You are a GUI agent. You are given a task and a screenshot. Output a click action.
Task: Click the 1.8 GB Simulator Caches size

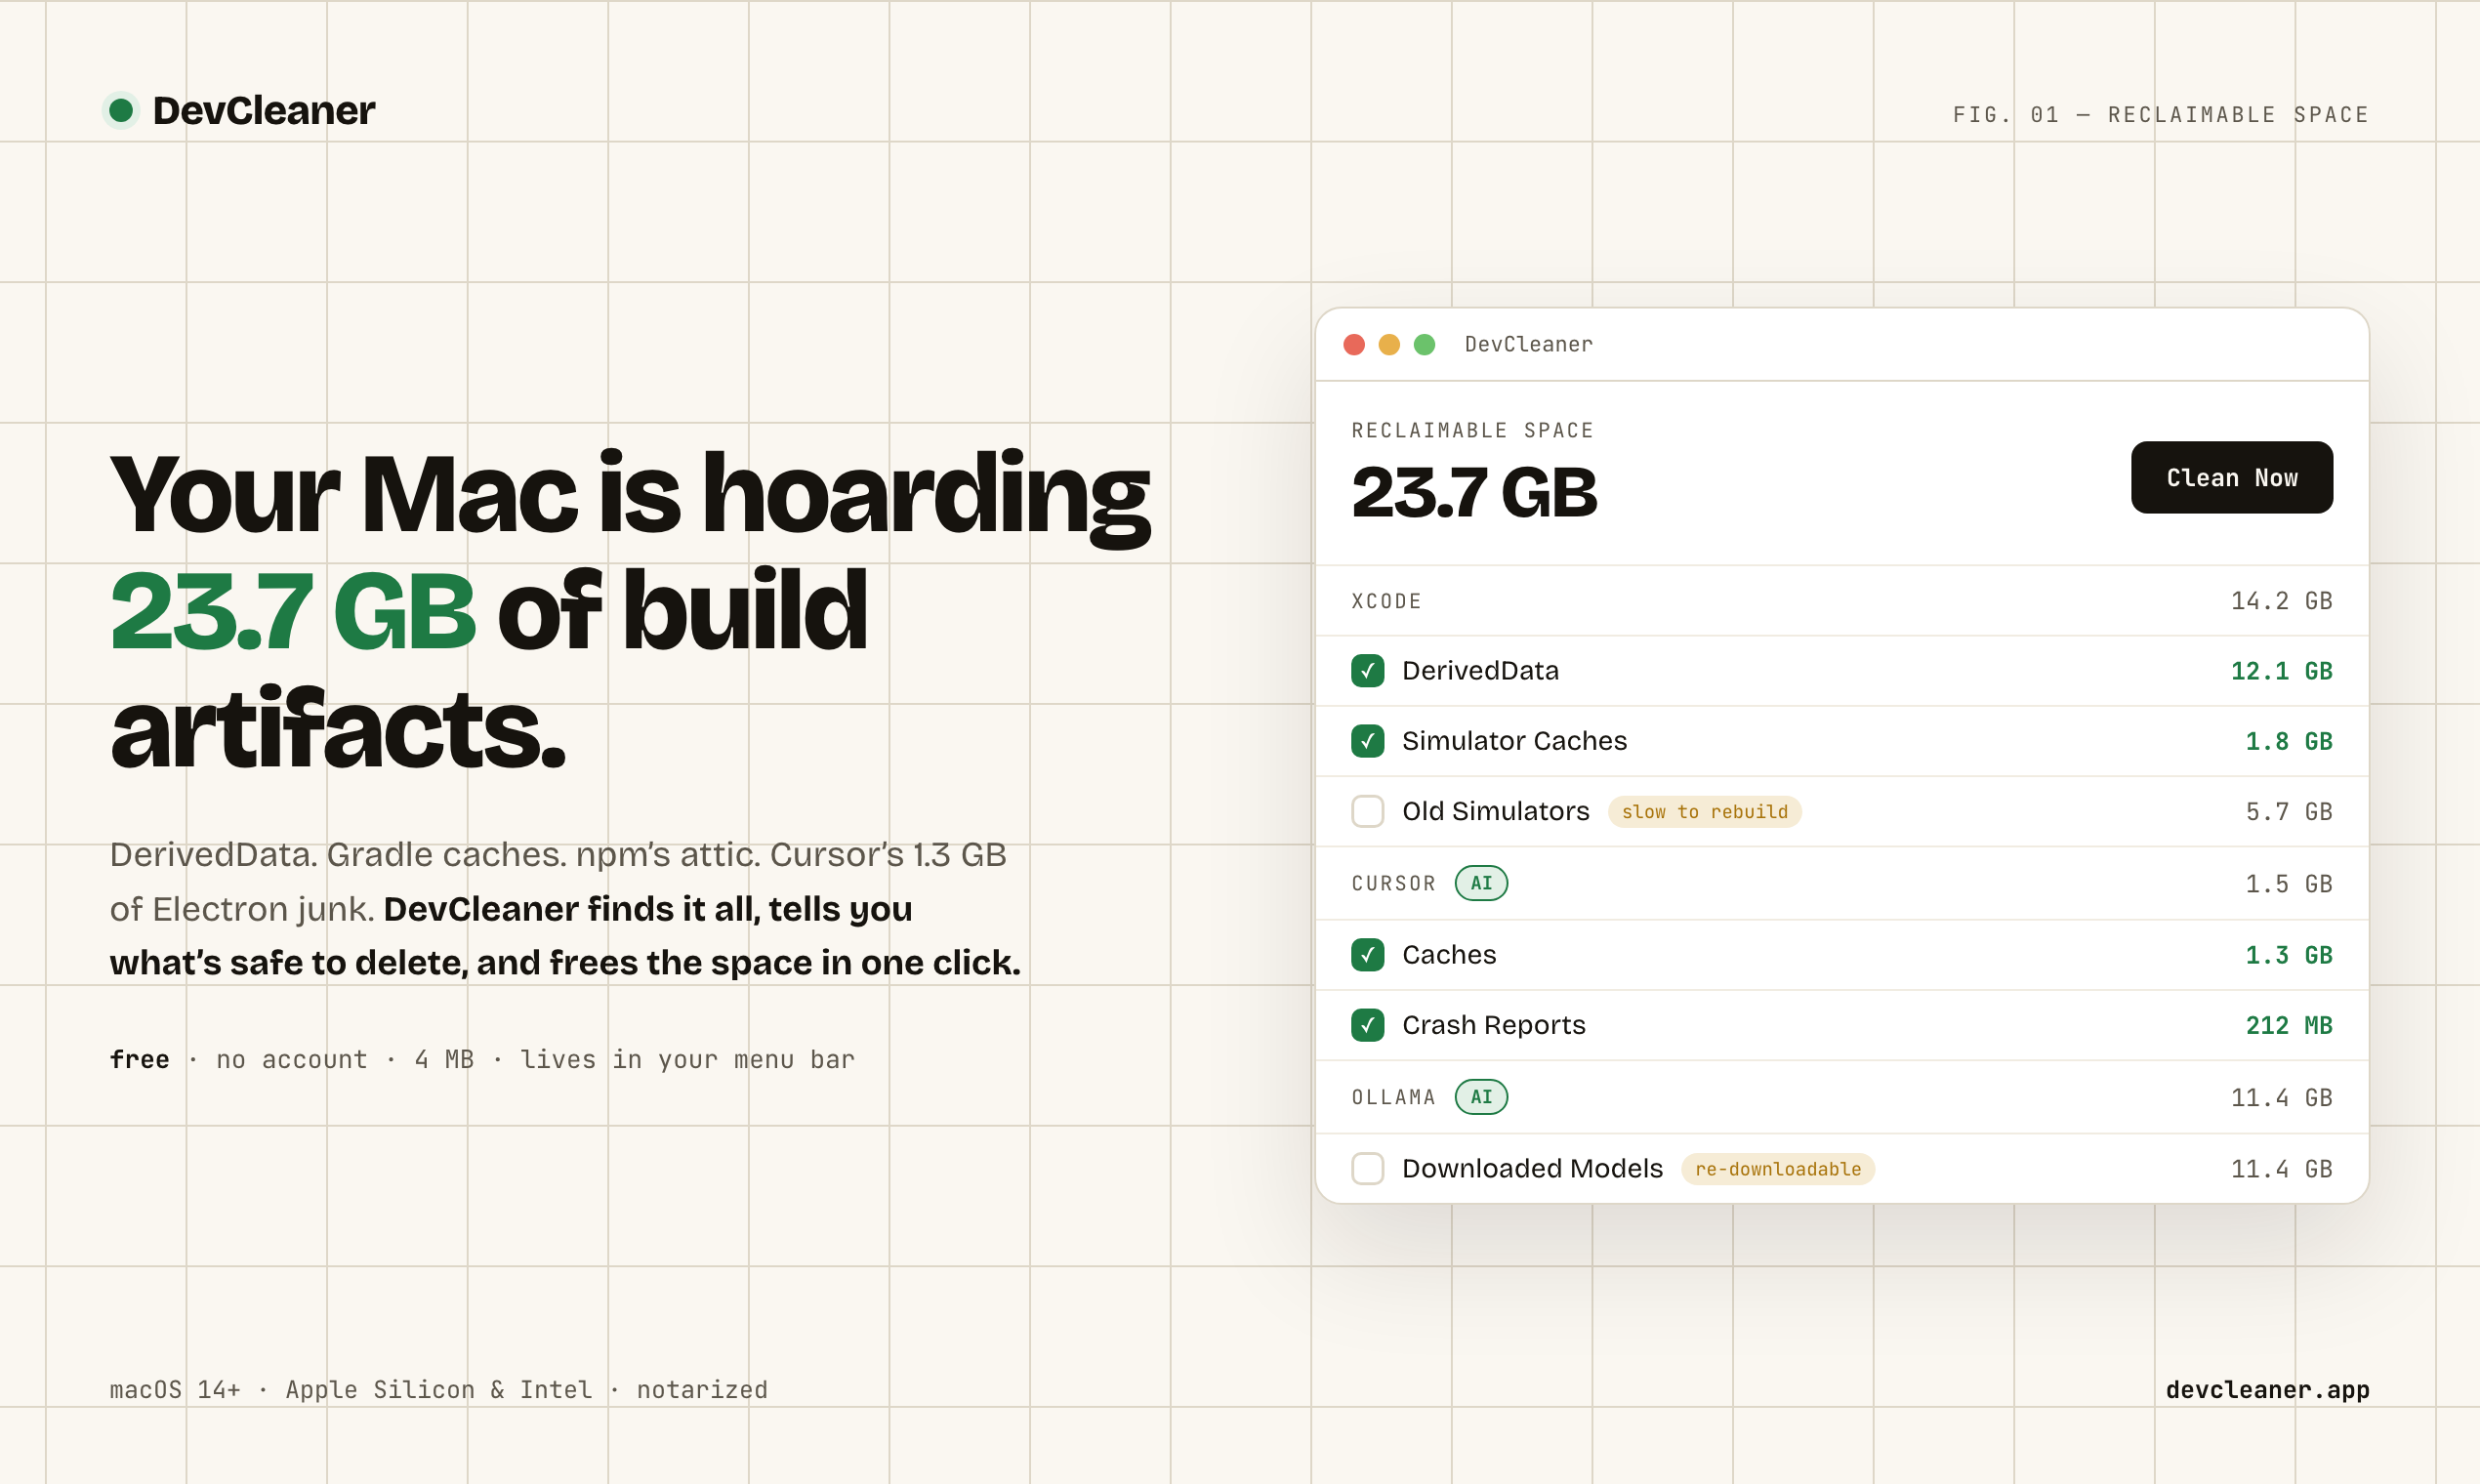point(2288,741)
